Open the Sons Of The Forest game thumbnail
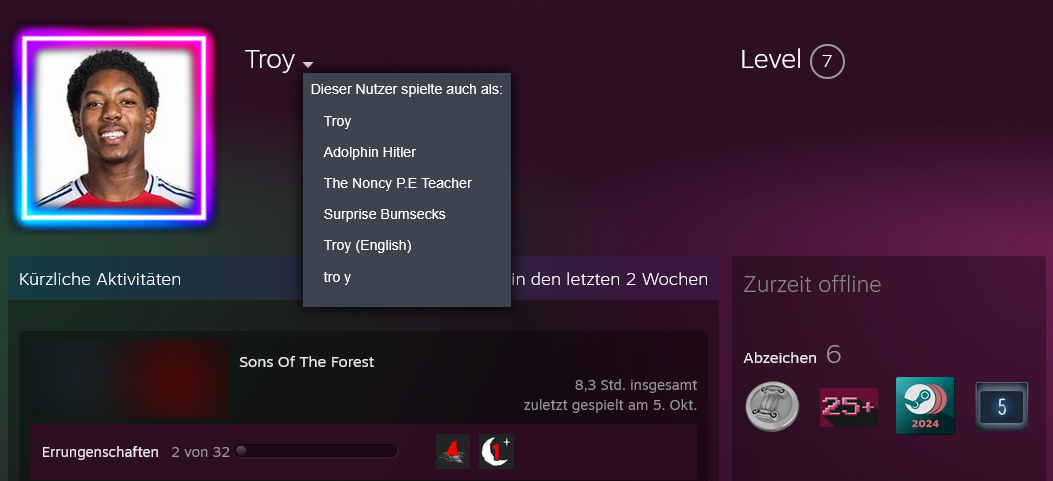Screen dimensions: 1053x481 128,380
